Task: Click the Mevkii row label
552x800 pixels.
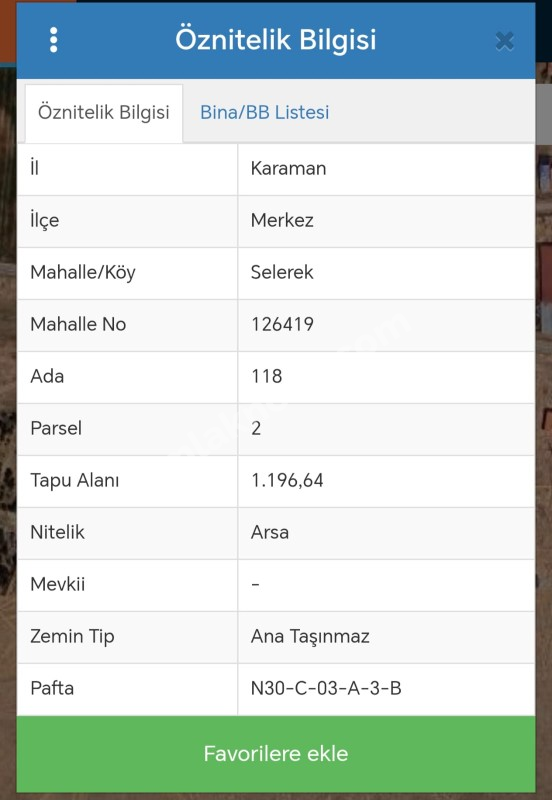Action: point(58,585)
